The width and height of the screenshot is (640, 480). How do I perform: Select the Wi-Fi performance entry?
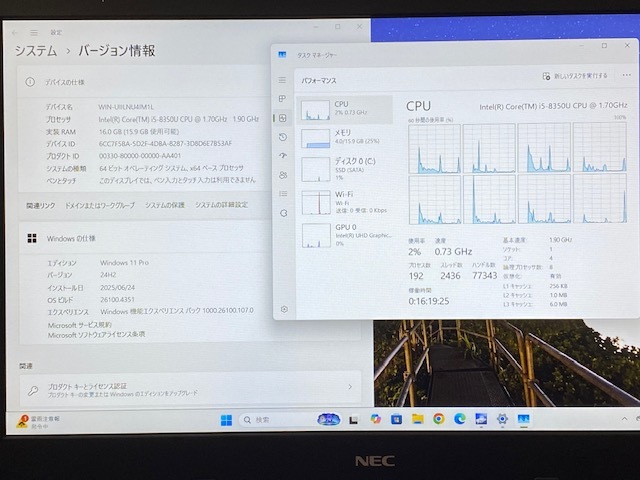(344, 202)
